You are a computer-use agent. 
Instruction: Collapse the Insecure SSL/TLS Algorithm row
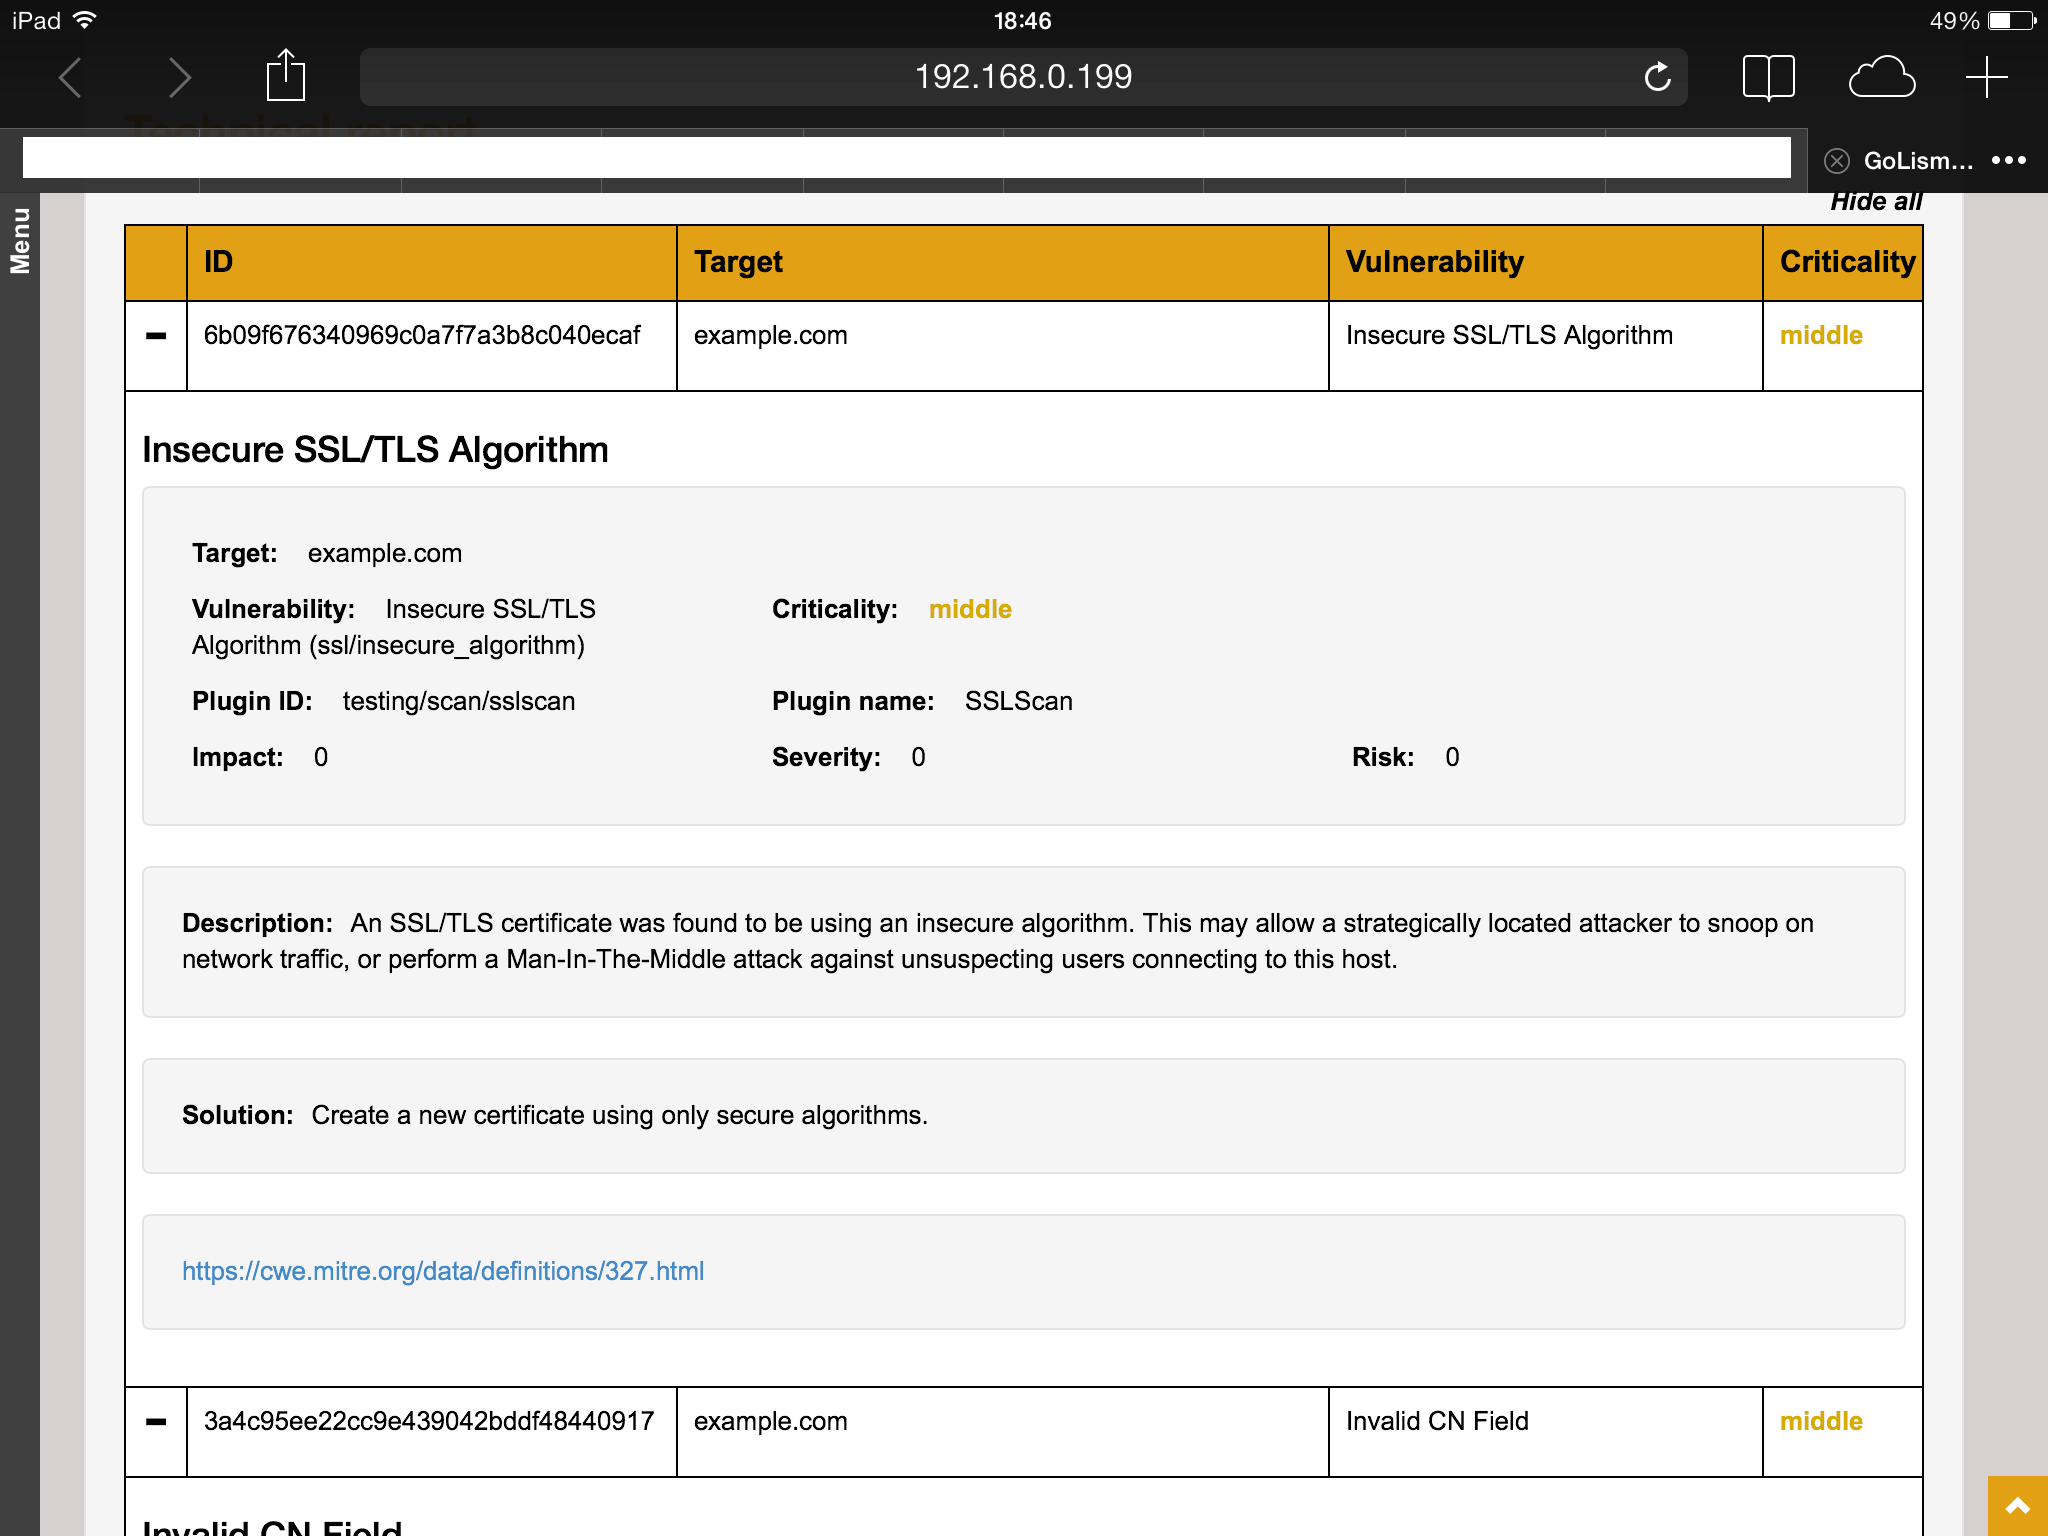(156, 336)
